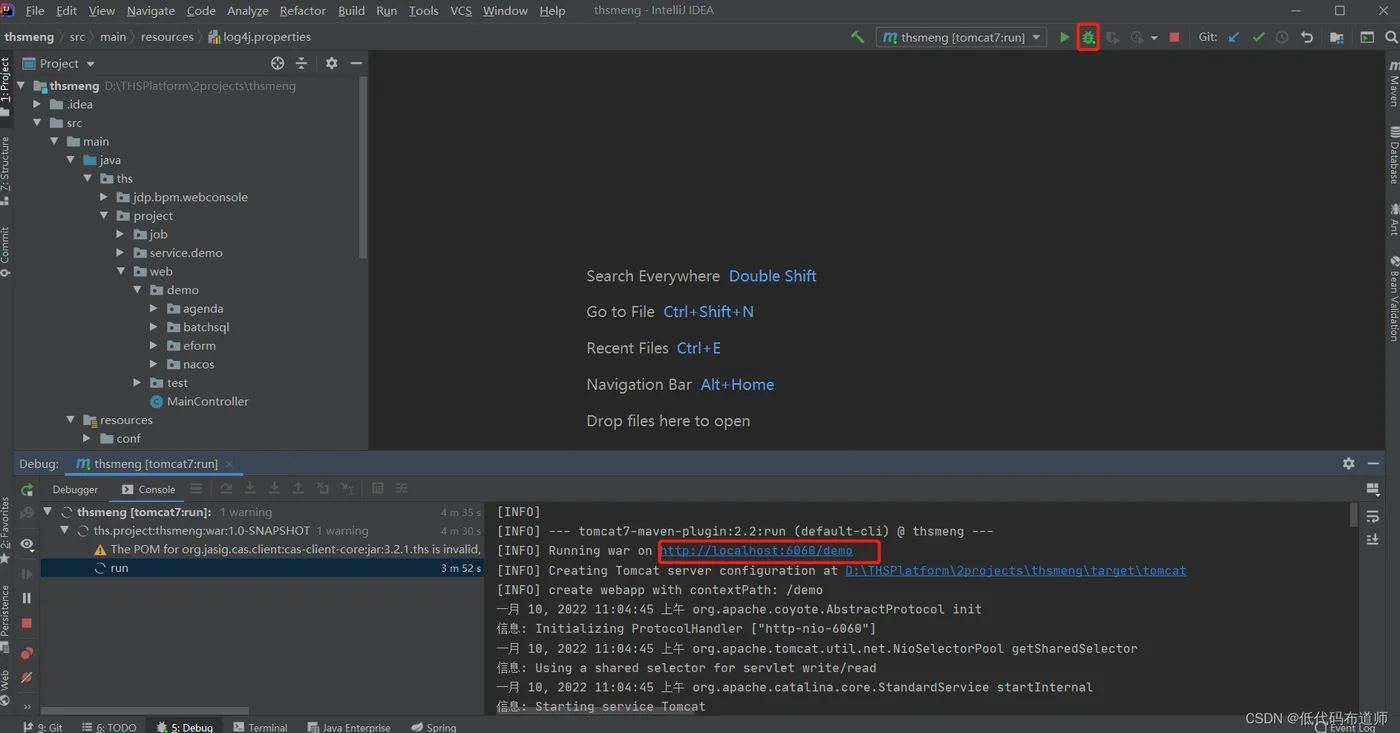Expand the conf folder under resources
The height and width of the screenshot is (733, 1400).
pos(87,439)
